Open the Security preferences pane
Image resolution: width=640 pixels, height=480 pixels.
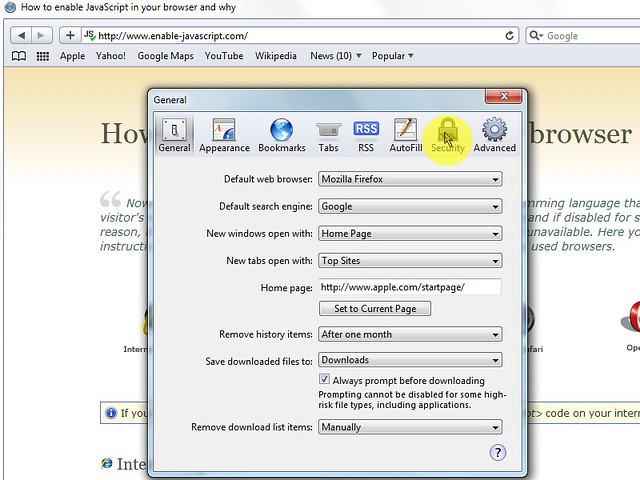click(448, 135)
